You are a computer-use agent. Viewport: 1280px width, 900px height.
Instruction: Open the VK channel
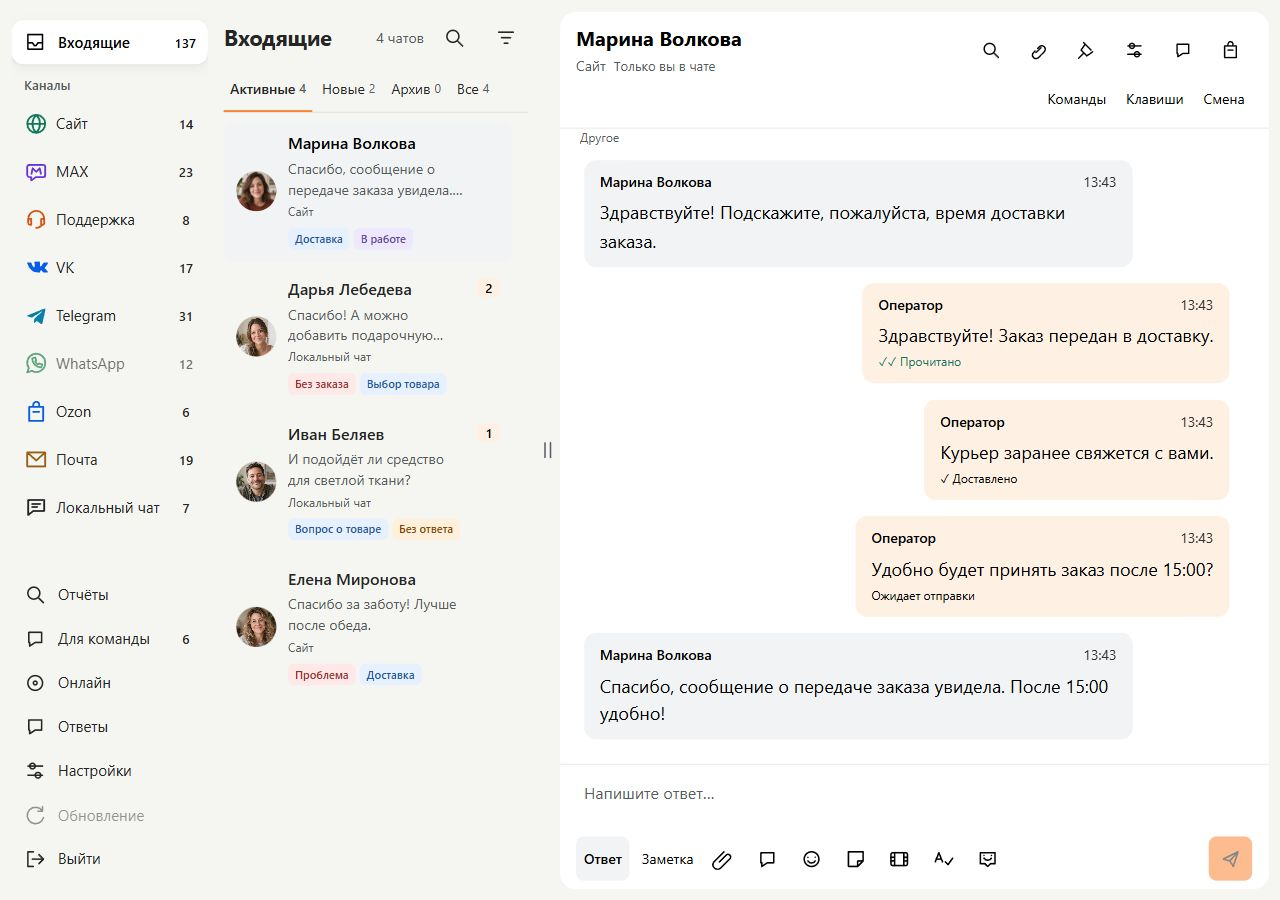(x=110, y=268)
